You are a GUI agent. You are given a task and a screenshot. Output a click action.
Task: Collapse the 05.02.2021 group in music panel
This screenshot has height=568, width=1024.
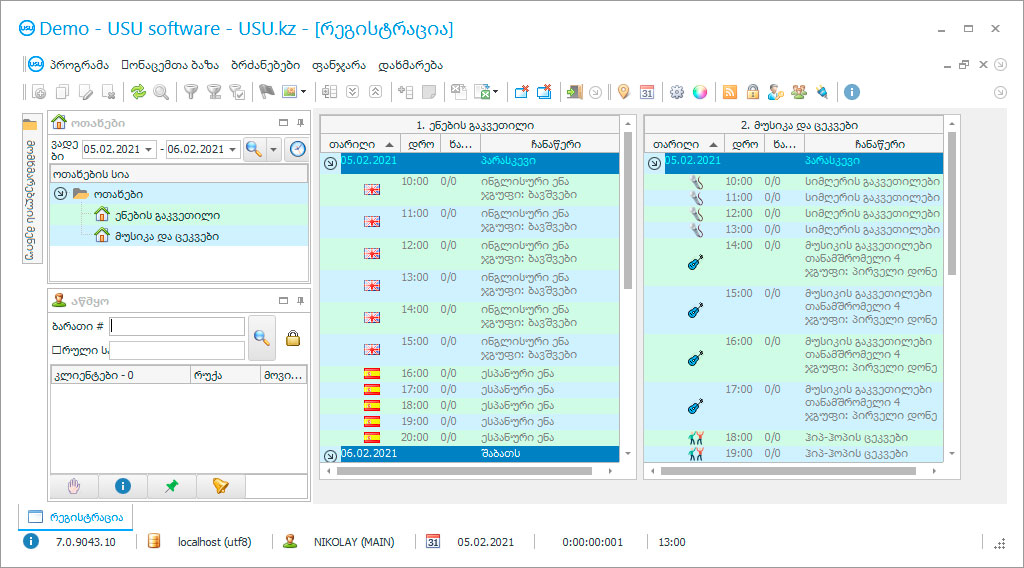click(x=654, y=163)
